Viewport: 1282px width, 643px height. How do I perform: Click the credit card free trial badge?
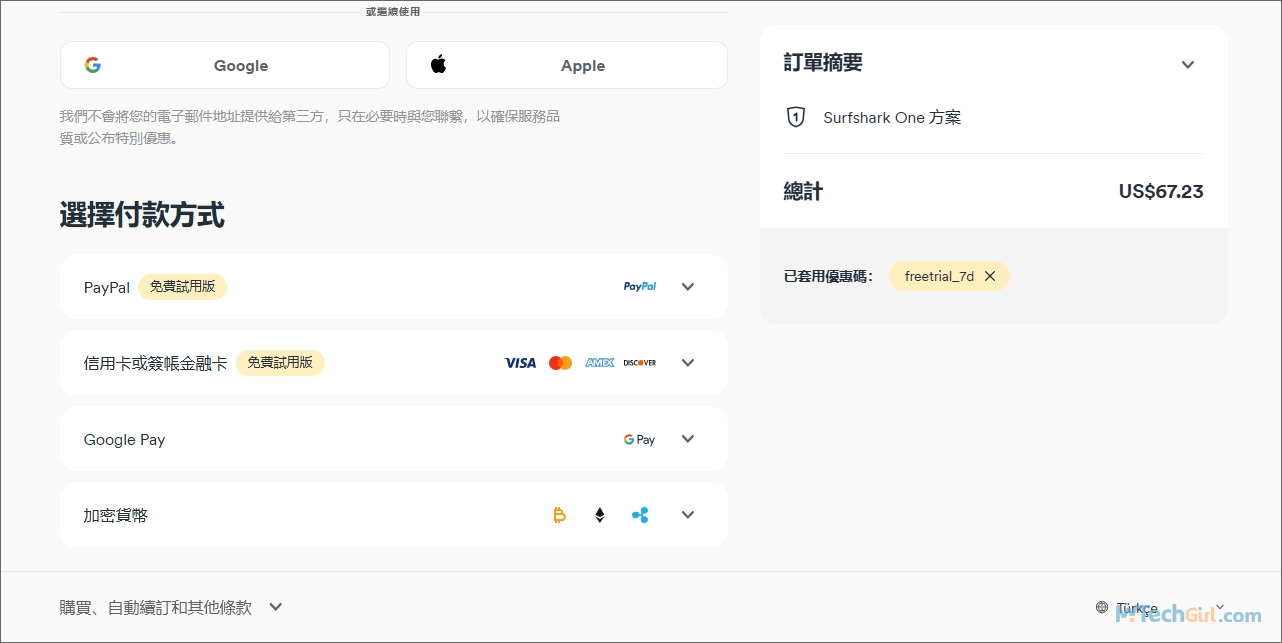coord(280,363)
